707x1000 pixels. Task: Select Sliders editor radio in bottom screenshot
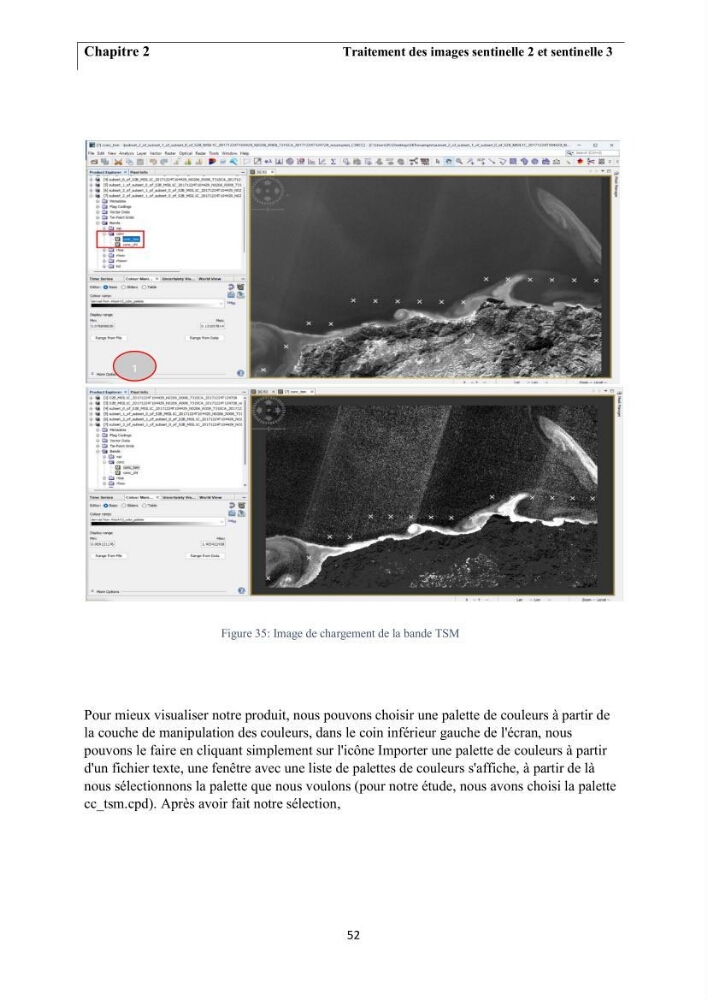click(124, 506)
